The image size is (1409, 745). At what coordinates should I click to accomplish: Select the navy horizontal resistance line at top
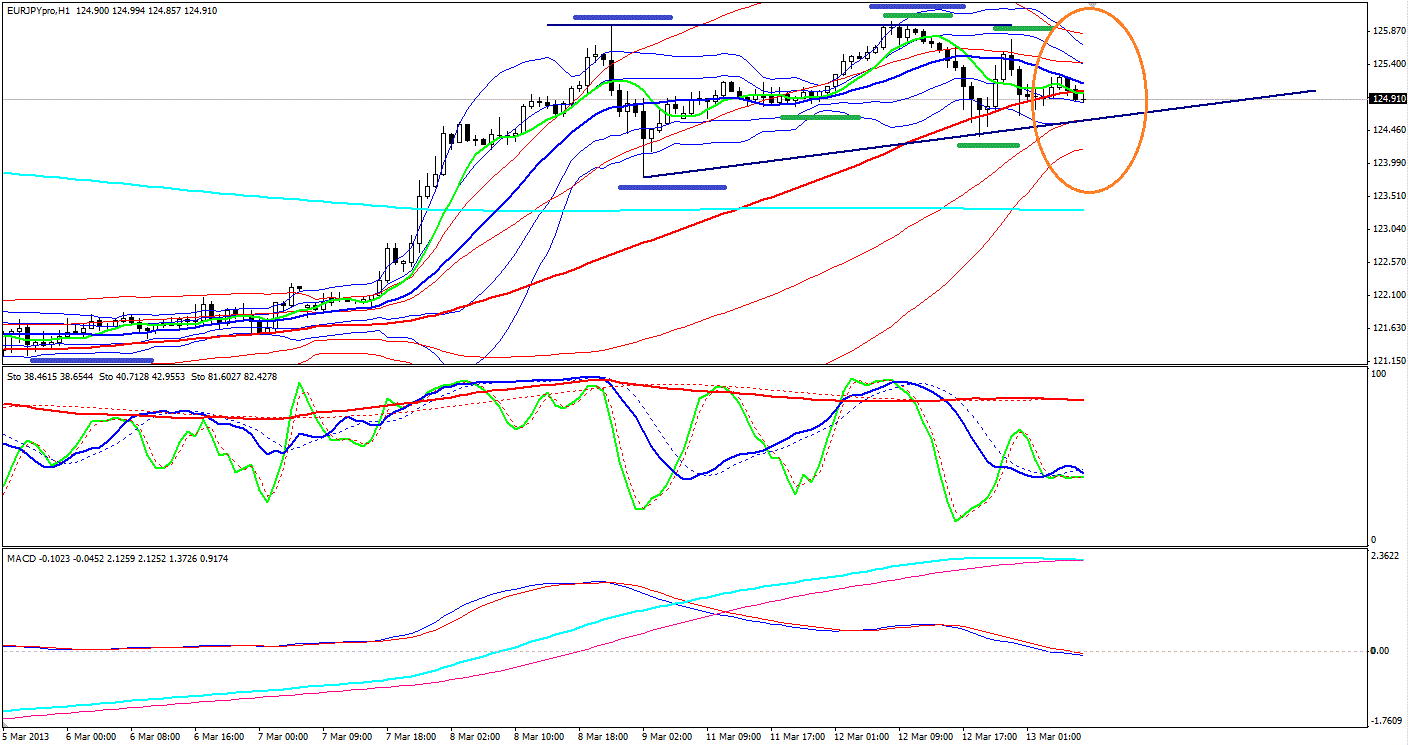click(780, 25)
